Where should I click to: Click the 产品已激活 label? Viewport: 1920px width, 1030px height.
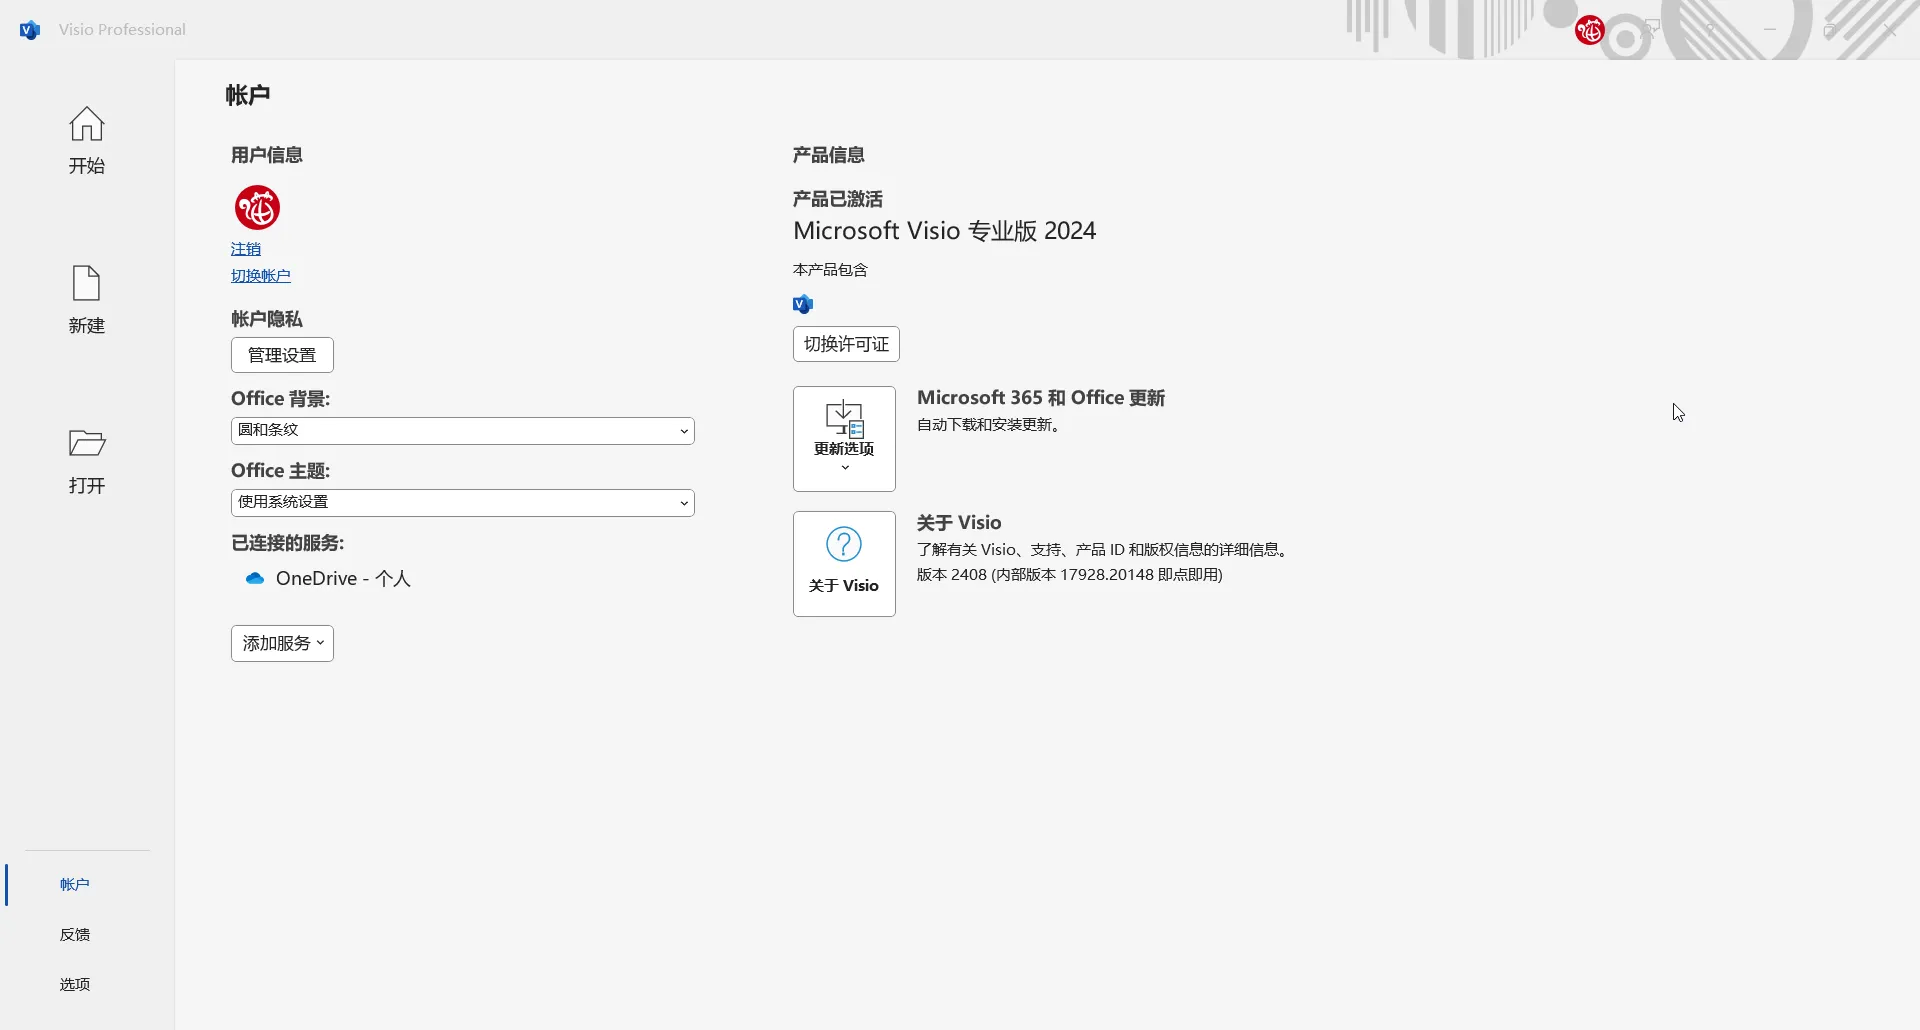click(838, 199)
